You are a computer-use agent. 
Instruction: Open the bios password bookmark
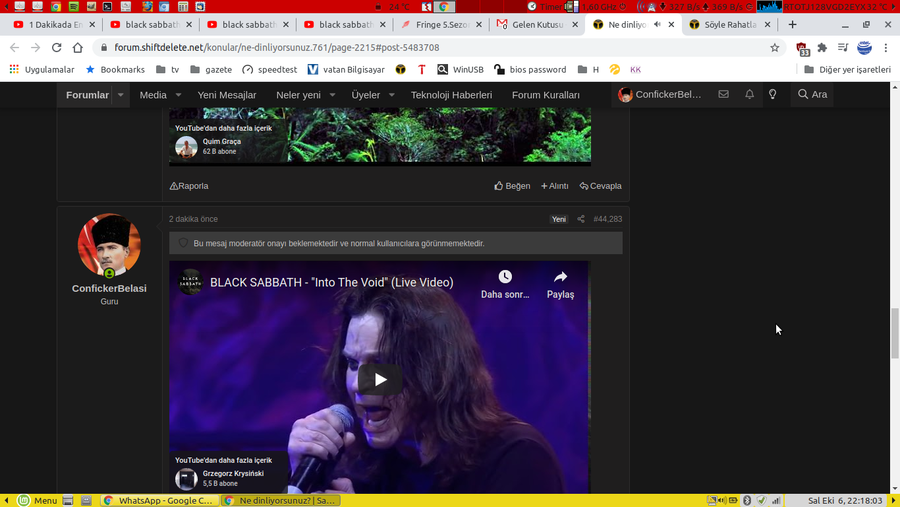530,69
